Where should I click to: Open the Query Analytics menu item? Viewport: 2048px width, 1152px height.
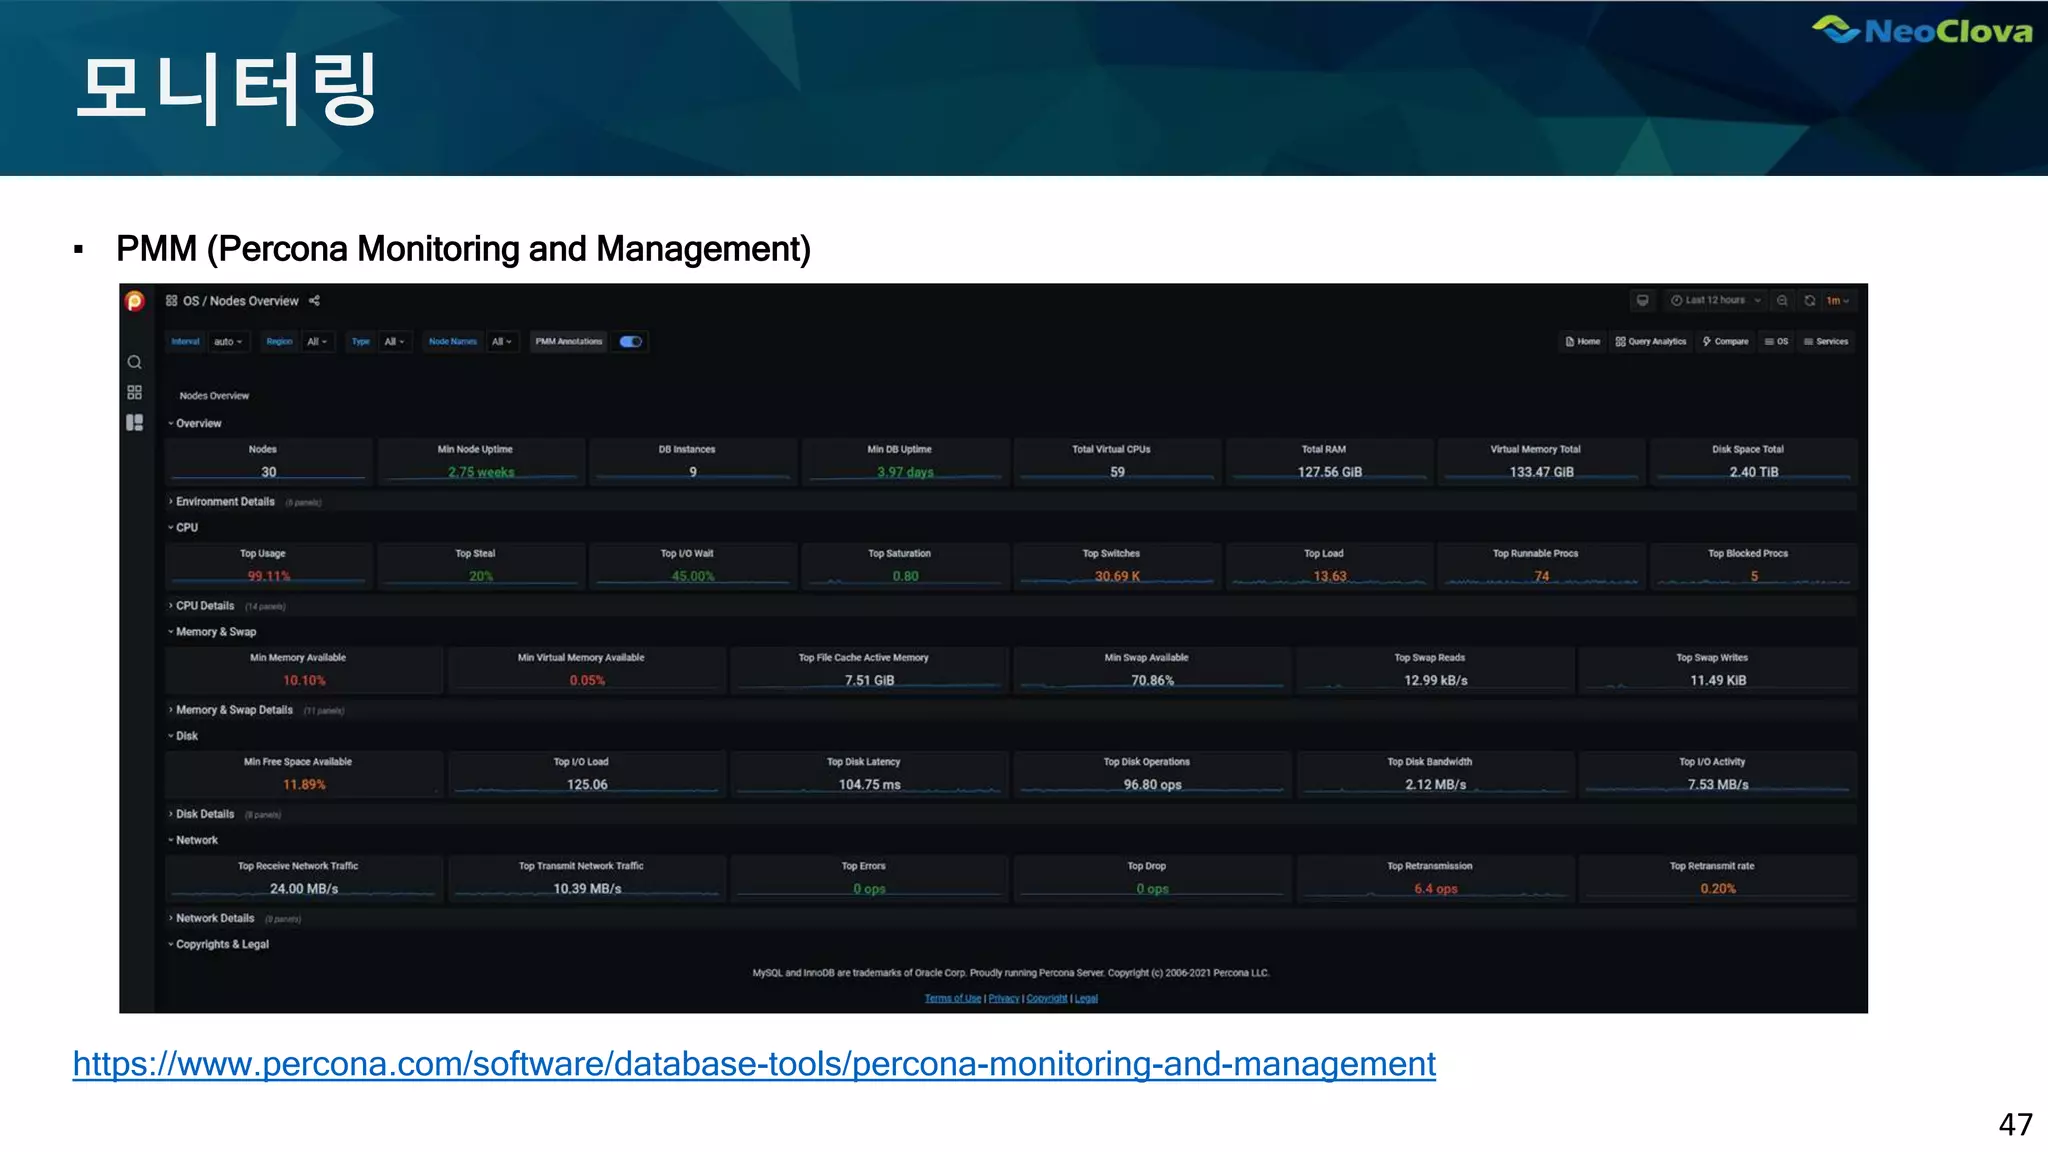(x=1651, y=342)
